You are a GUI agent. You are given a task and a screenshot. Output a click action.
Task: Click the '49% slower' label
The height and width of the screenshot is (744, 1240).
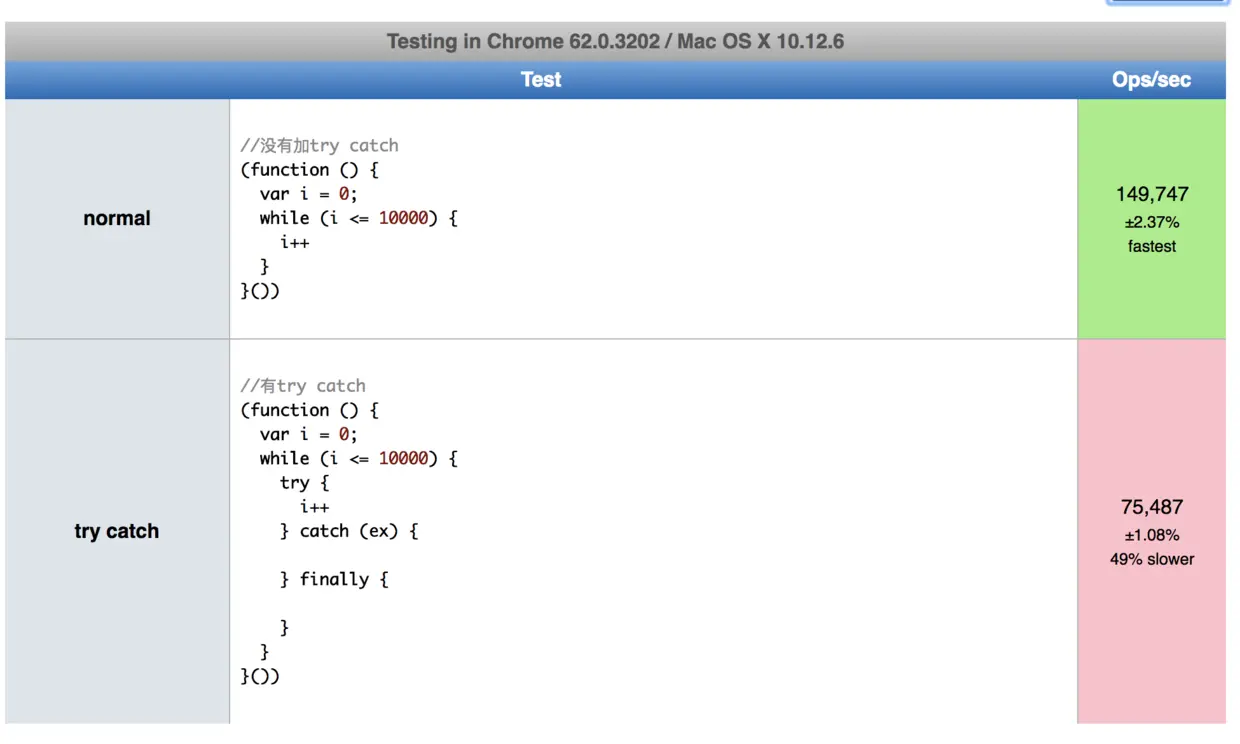[1152, 559]
